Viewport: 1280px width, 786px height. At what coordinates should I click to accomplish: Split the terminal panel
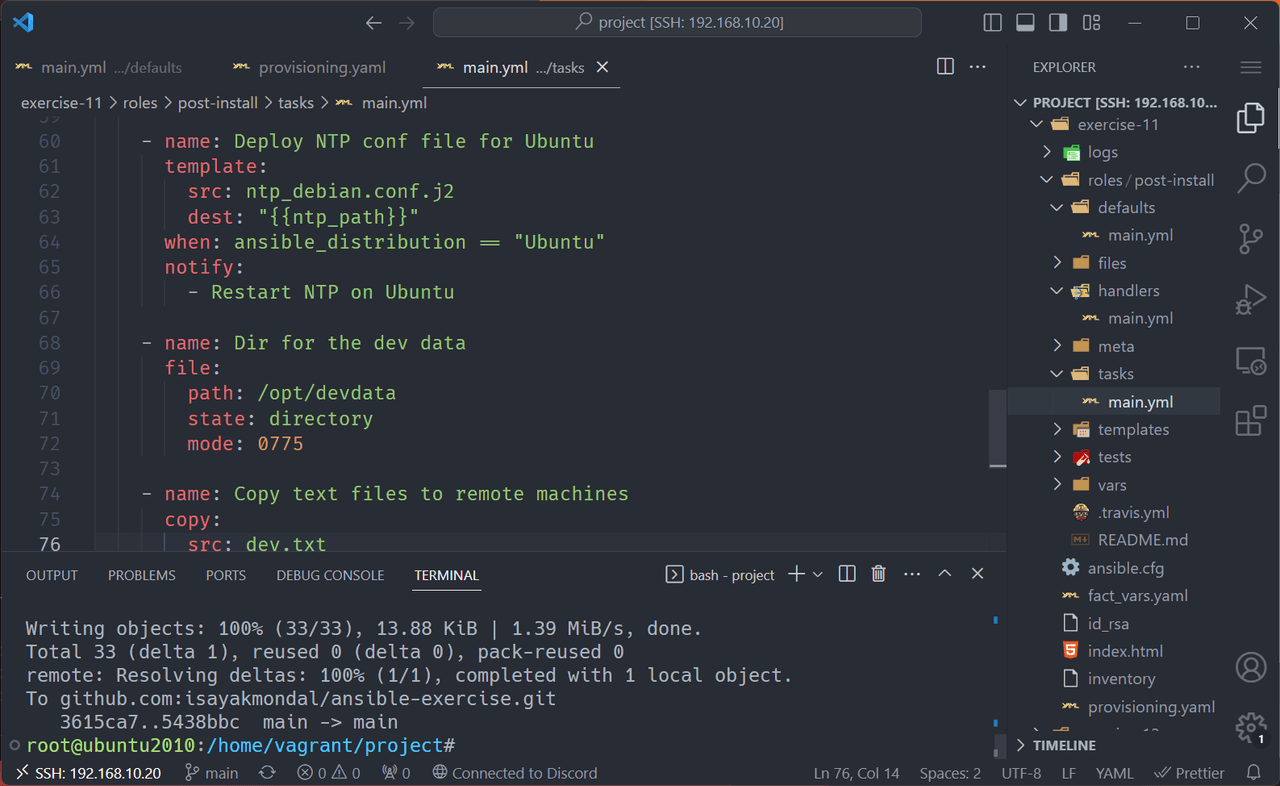pyautogui.click(x=847, y=574)
